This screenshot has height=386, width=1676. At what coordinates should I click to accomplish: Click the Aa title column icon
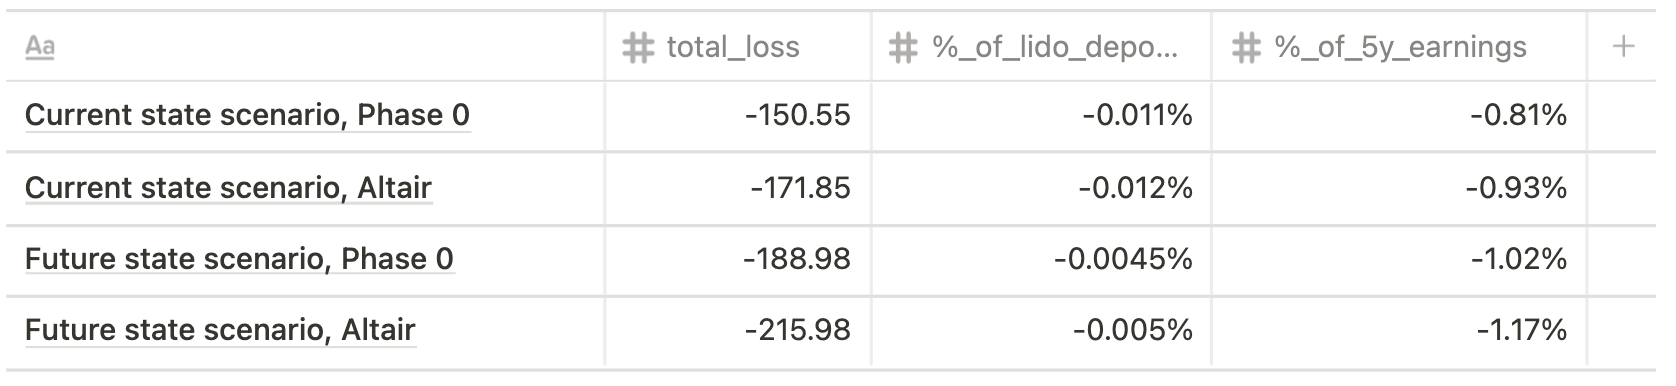(39, 48)
